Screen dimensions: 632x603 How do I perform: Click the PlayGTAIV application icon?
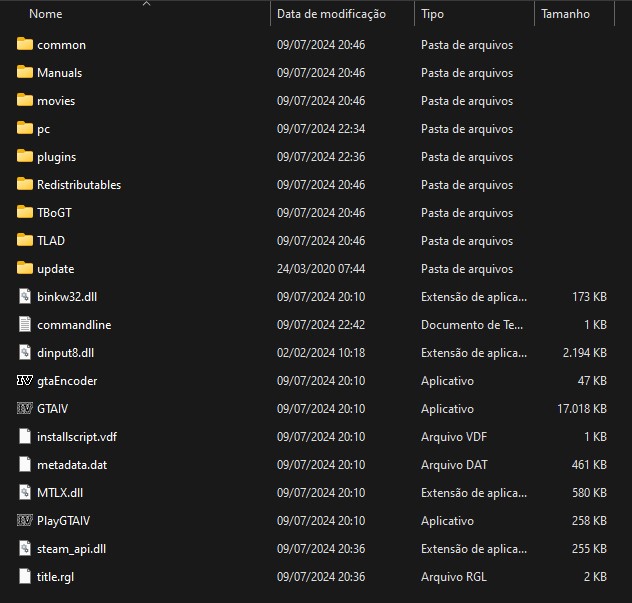(25, 520)
